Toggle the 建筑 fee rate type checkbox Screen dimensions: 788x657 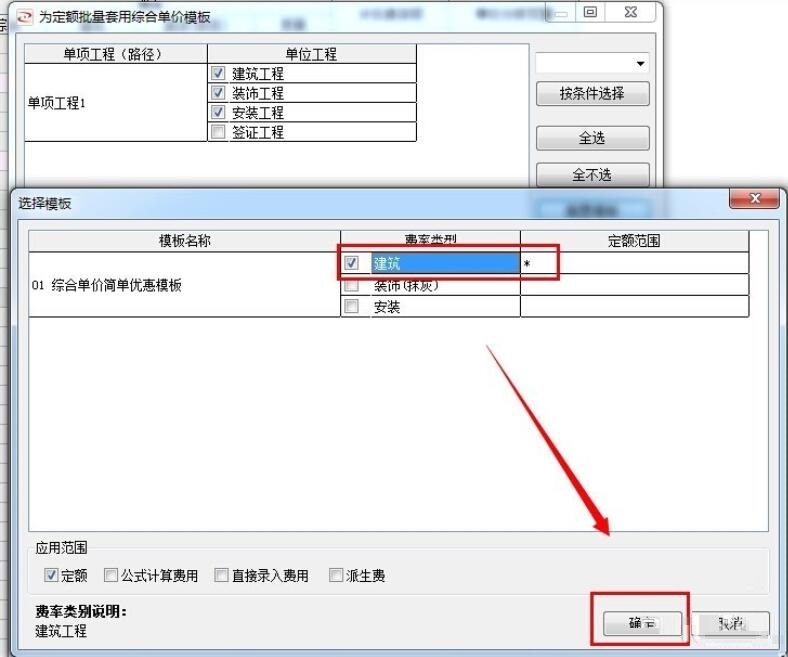[351, 262]
